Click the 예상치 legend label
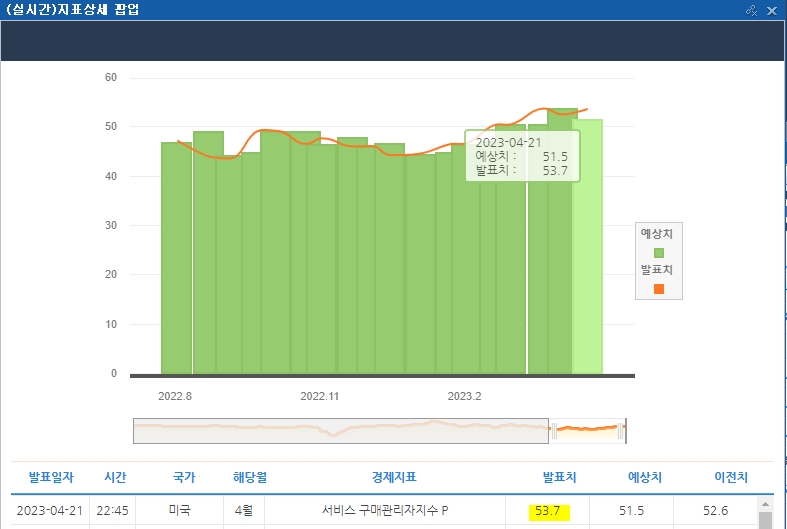The width and height of the screenshot is (787, 529). coord(657,233)
